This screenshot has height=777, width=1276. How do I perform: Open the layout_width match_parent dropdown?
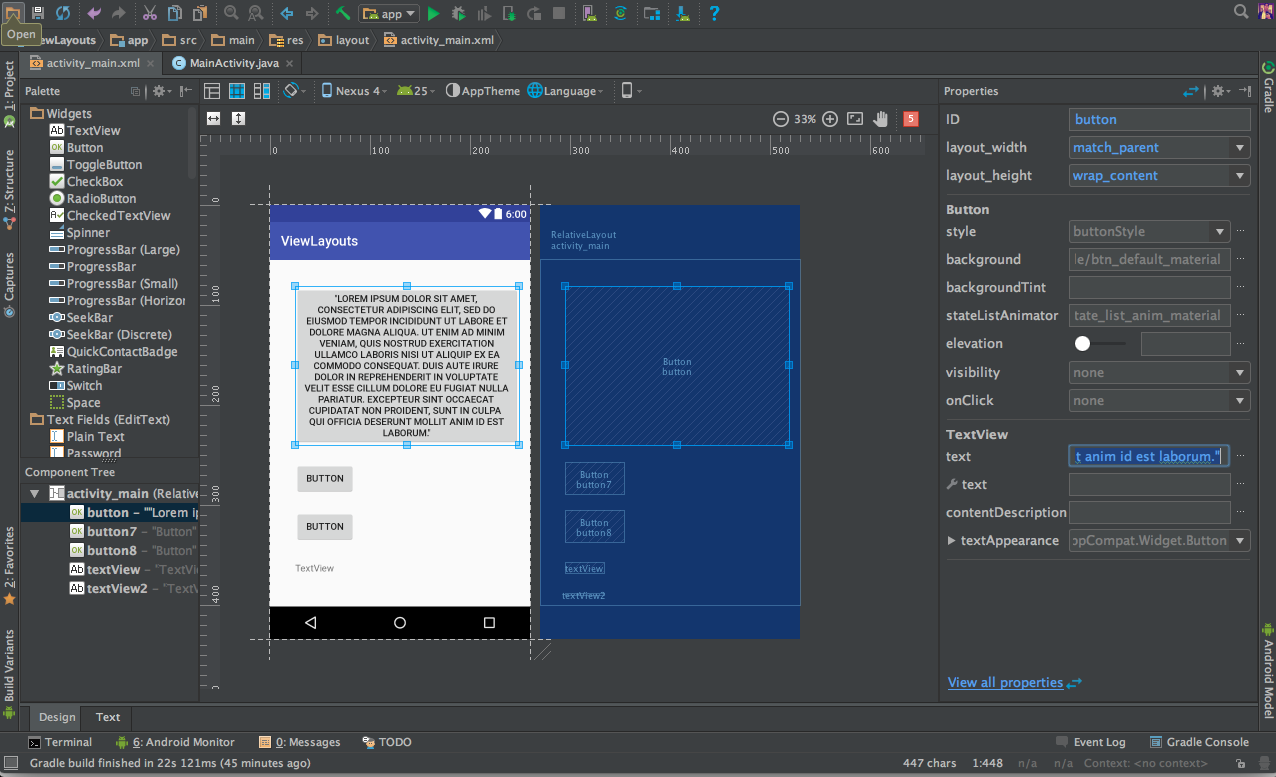(x=1158, y=147)
